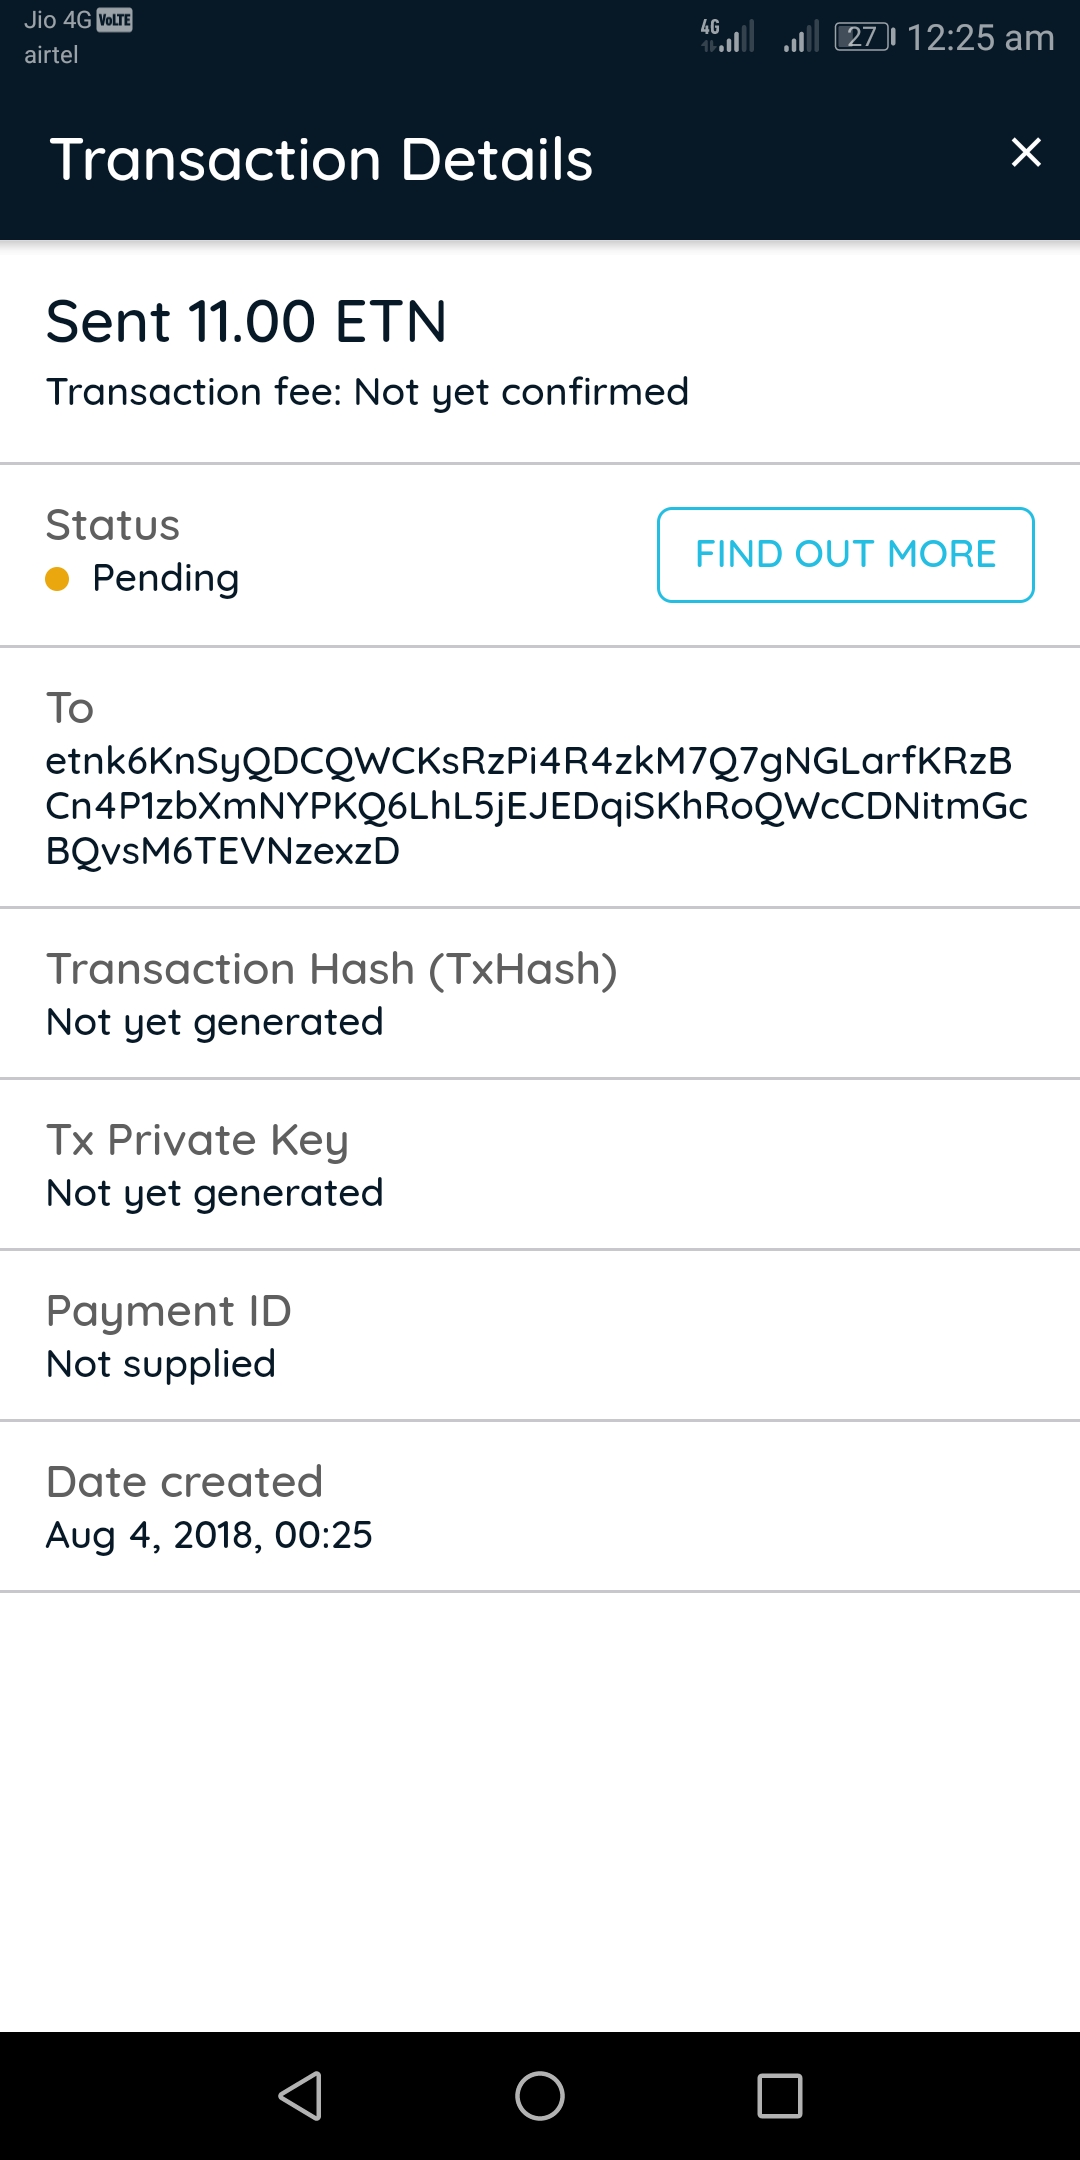This screenshot has width=1080, height=2160.
Task: Tap the VoLTE badge in status bar
Action: click(115, 20)
